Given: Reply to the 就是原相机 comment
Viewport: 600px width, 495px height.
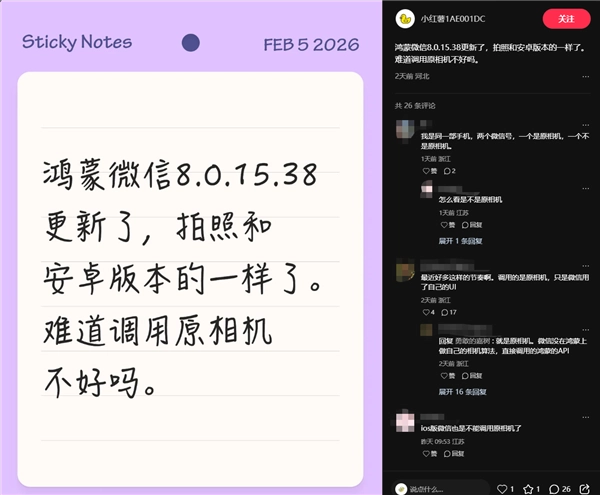Looking at the screenshot, I should 472,376.
